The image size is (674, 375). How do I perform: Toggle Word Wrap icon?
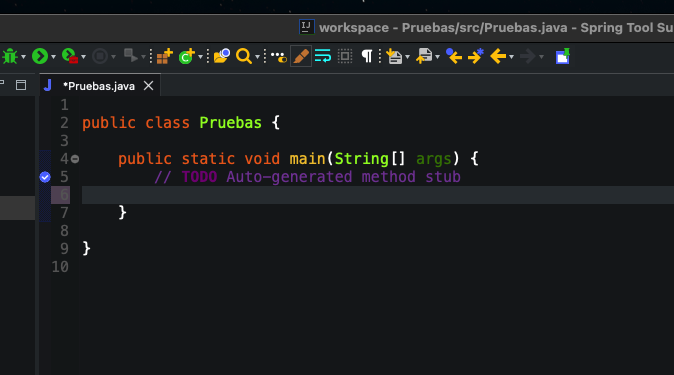click(323, 56)
